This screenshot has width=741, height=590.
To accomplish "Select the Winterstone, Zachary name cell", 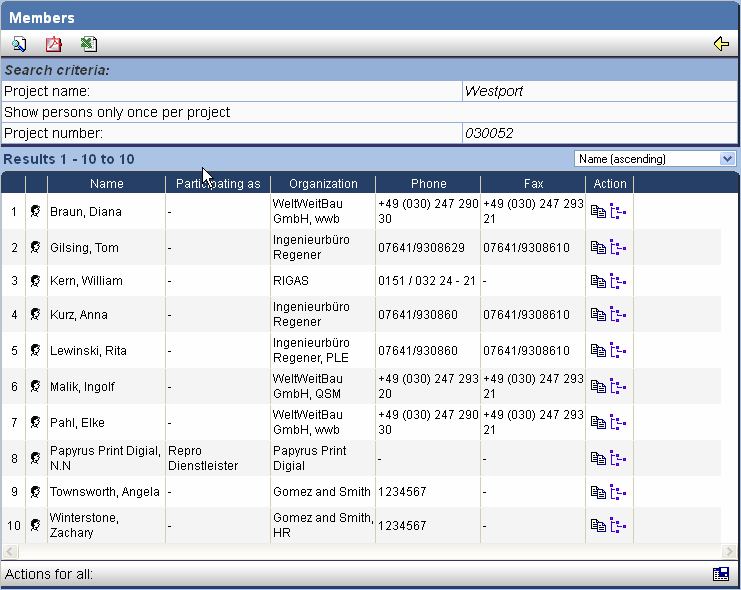I will pos(85,525).
